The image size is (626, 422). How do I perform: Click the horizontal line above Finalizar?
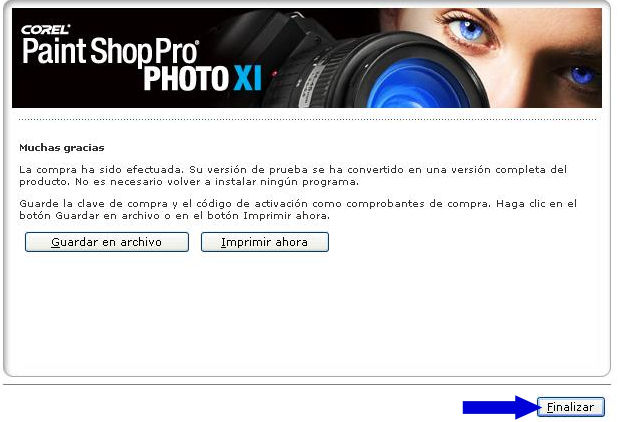[x=307, y=384]
